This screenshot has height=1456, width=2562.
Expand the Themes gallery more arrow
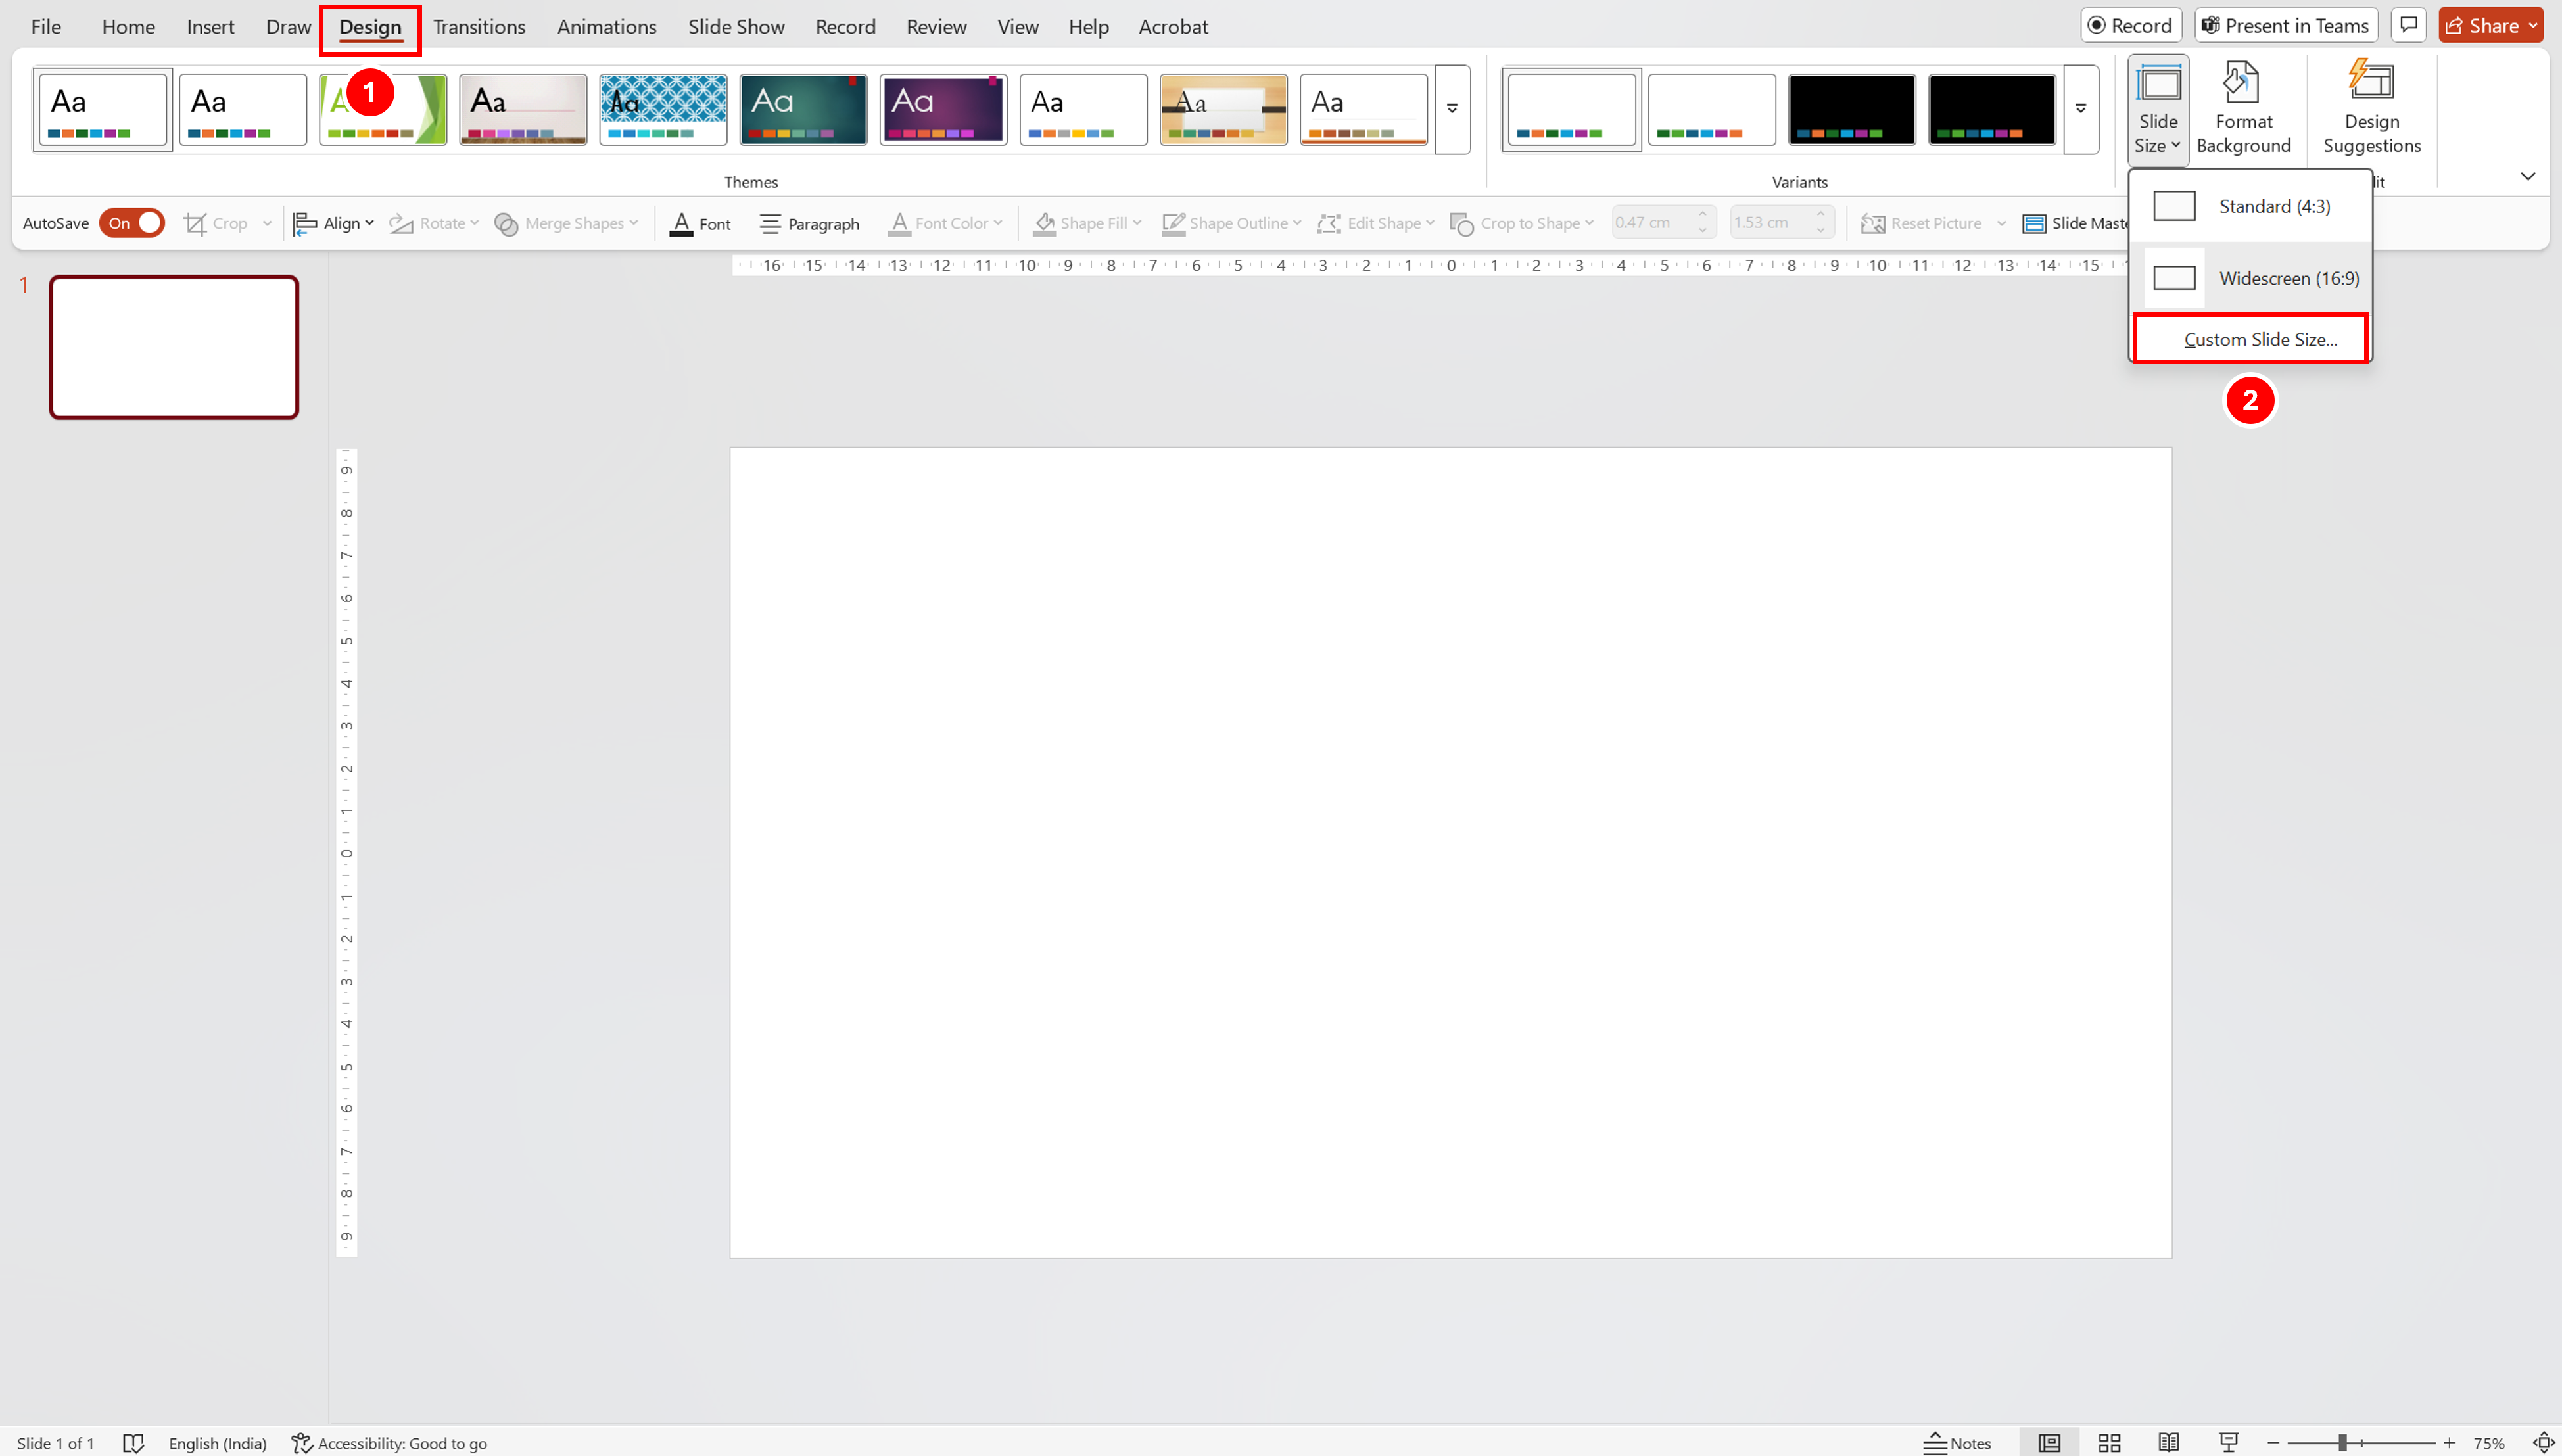1452,109
